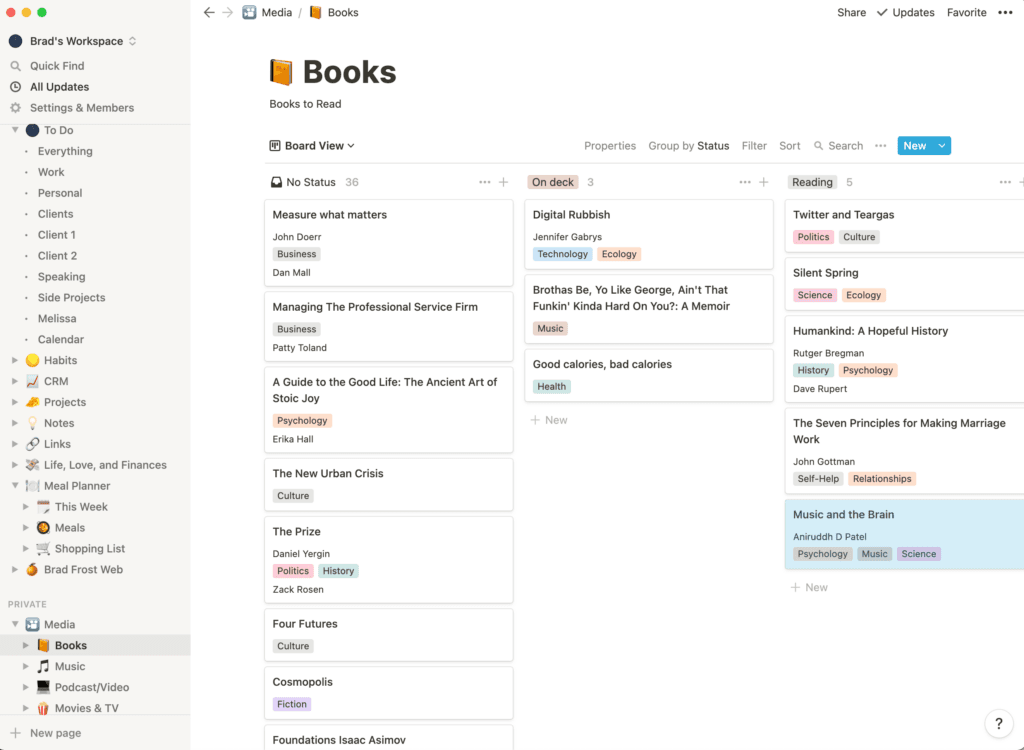
Task: Expand the Books item in the sidebar
Action: pos(27,645)
